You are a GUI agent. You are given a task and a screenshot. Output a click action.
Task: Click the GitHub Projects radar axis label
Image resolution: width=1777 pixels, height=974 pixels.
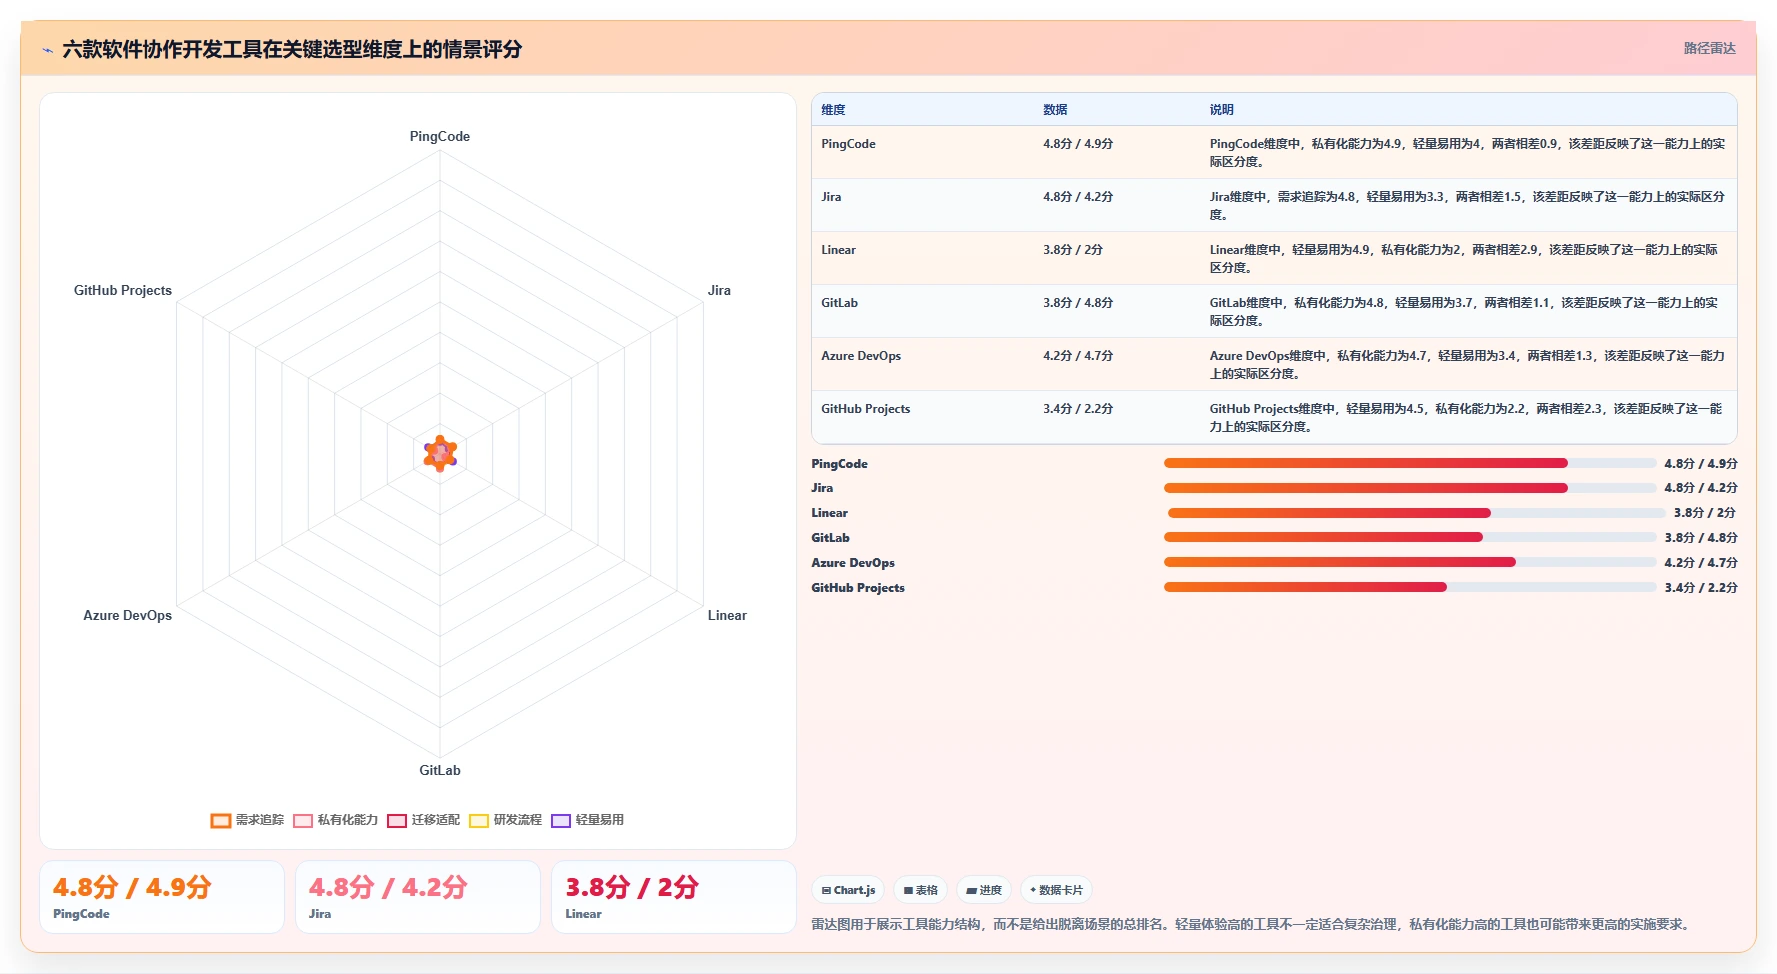pos(123,290)
